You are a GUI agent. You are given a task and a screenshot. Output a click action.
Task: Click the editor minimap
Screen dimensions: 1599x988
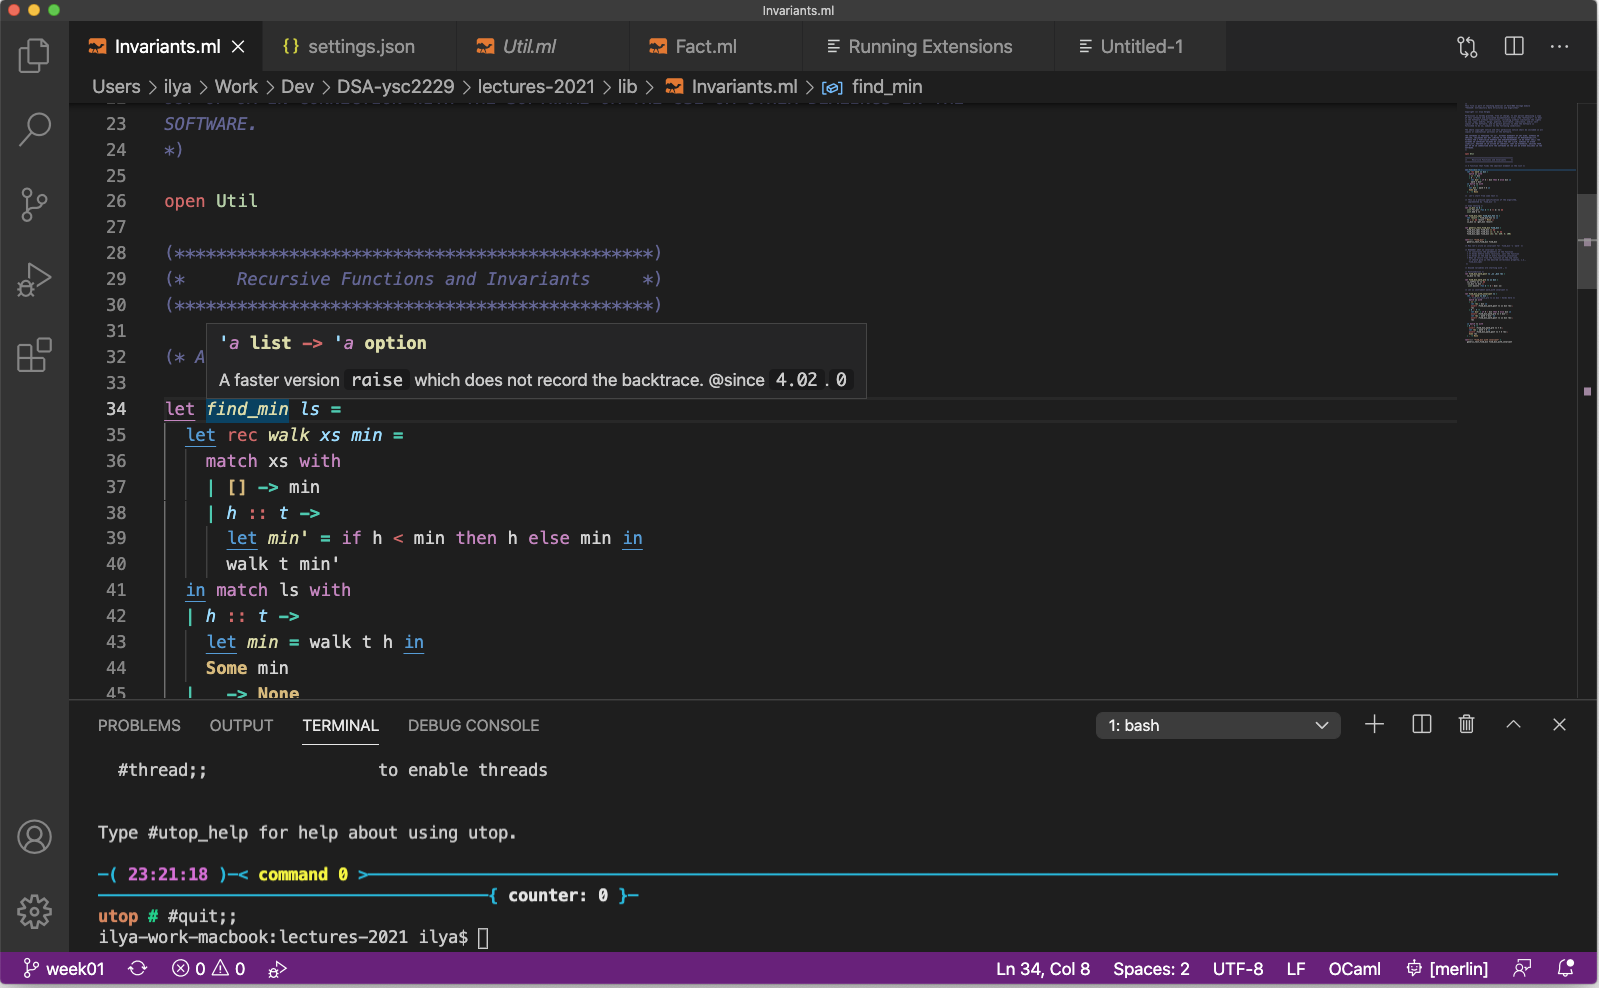coord(1515,225)
